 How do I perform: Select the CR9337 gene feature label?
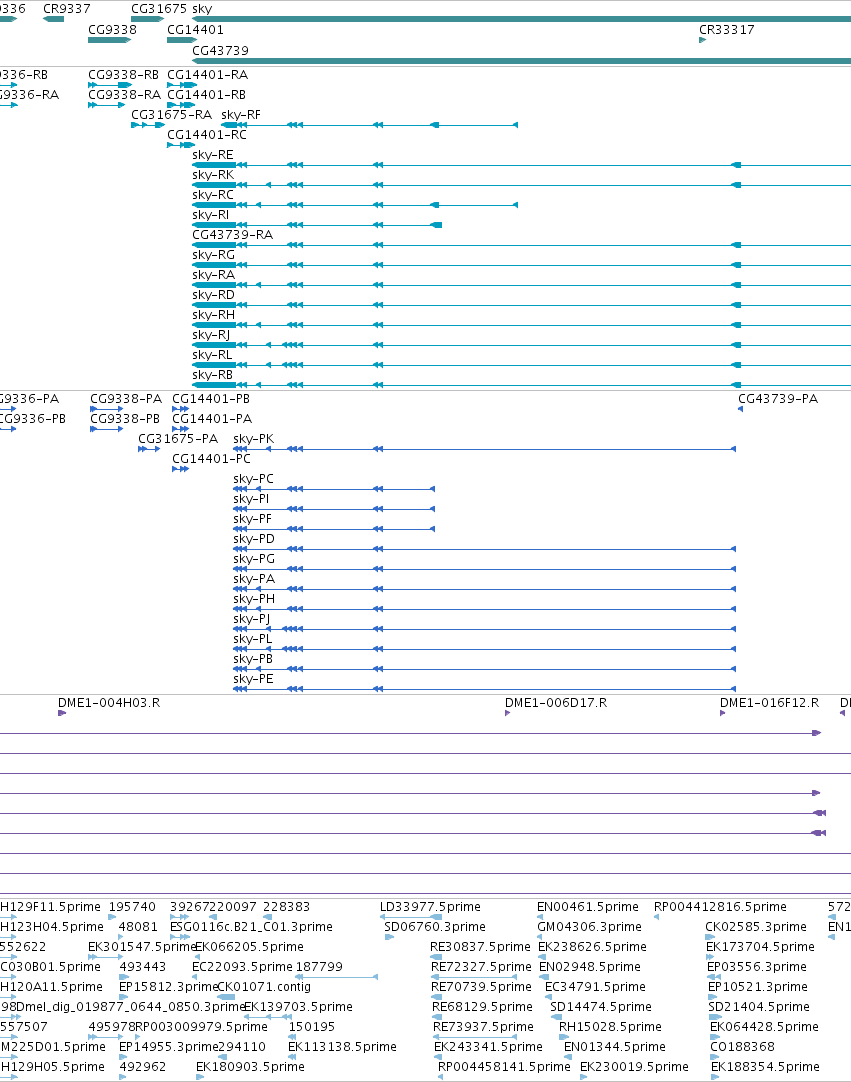click(x=66, y=9)
